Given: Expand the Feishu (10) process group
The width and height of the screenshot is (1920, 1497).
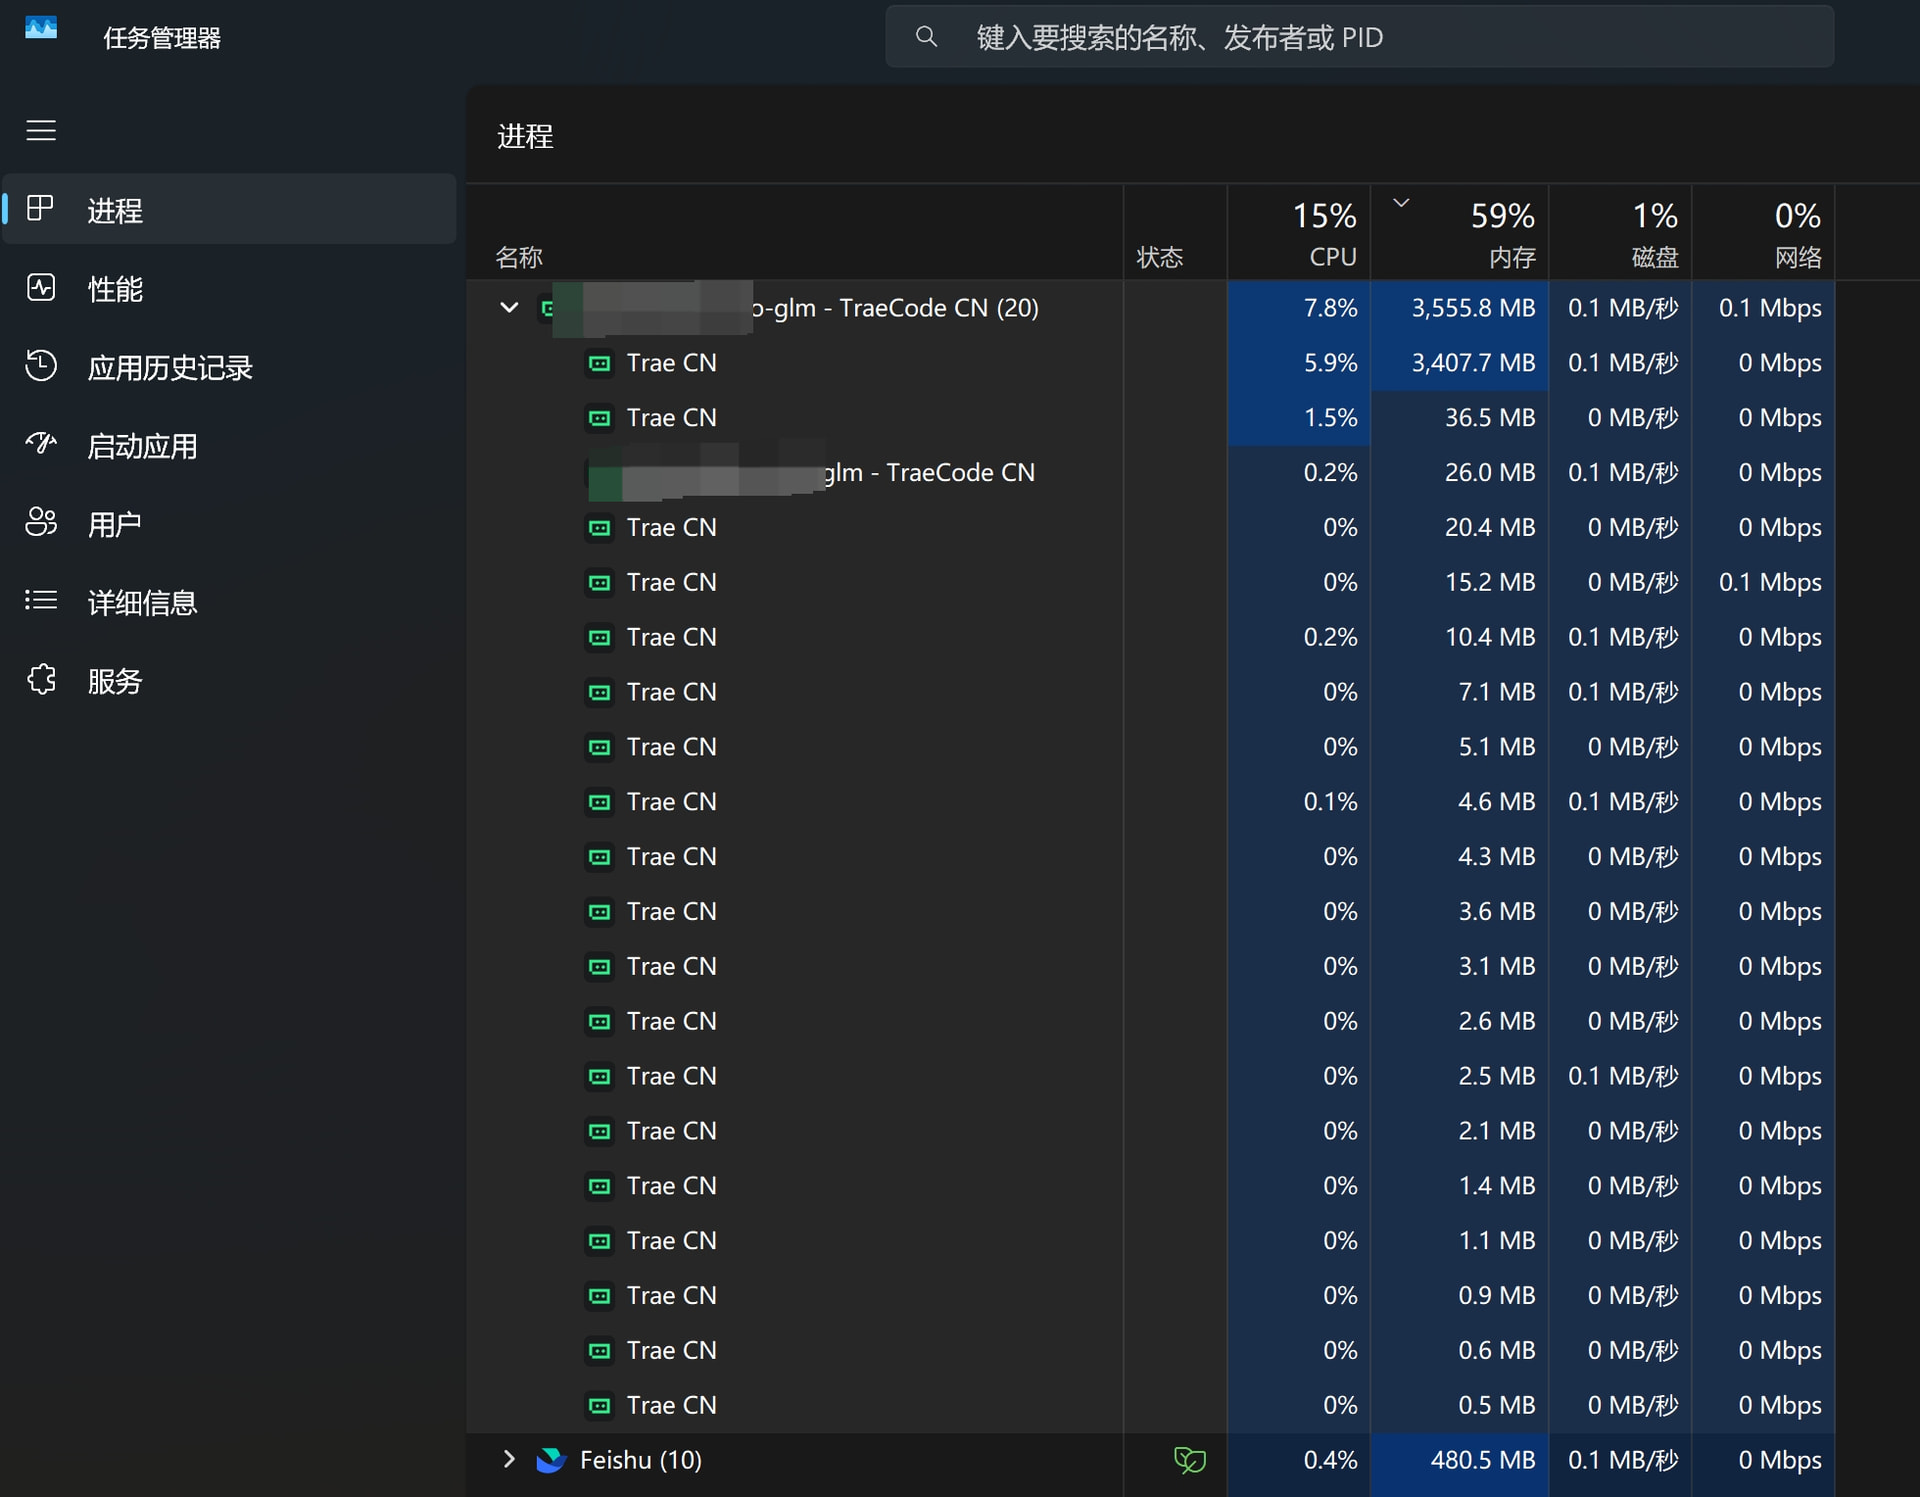Looking at the screenshot, I should (509, 1459).
